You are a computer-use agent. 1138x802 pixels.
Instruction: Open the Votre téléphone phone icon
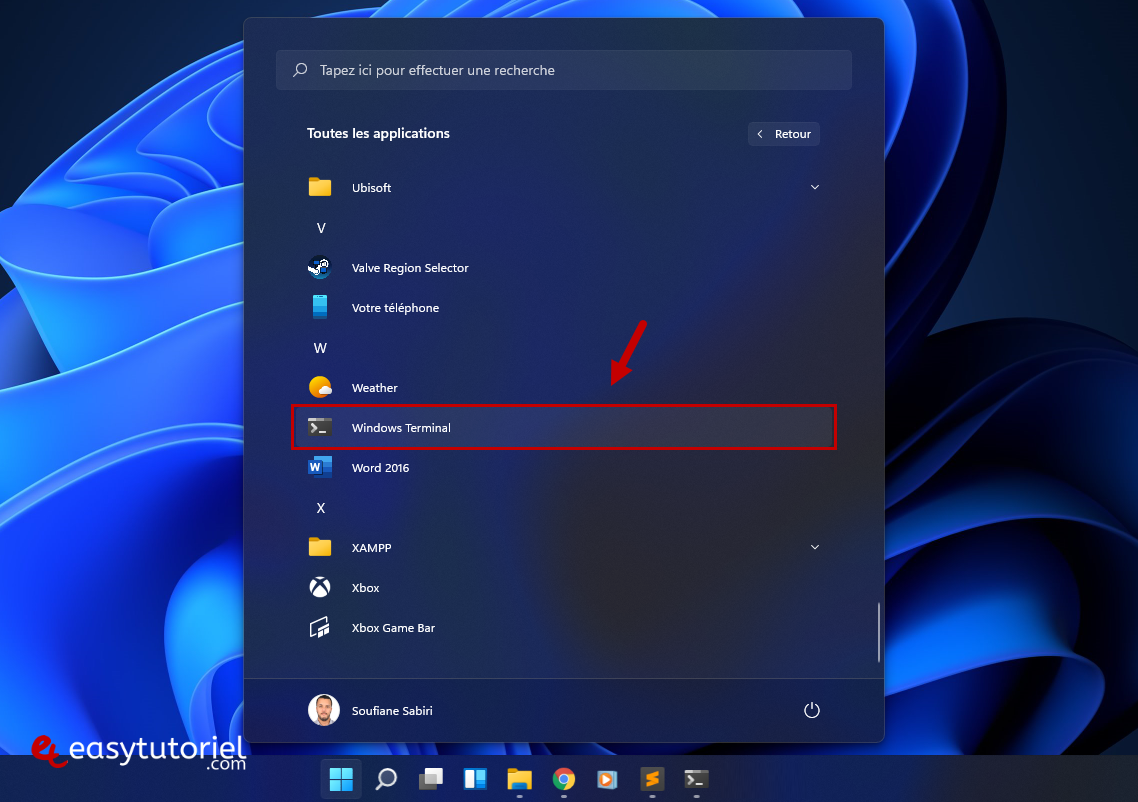319,307
